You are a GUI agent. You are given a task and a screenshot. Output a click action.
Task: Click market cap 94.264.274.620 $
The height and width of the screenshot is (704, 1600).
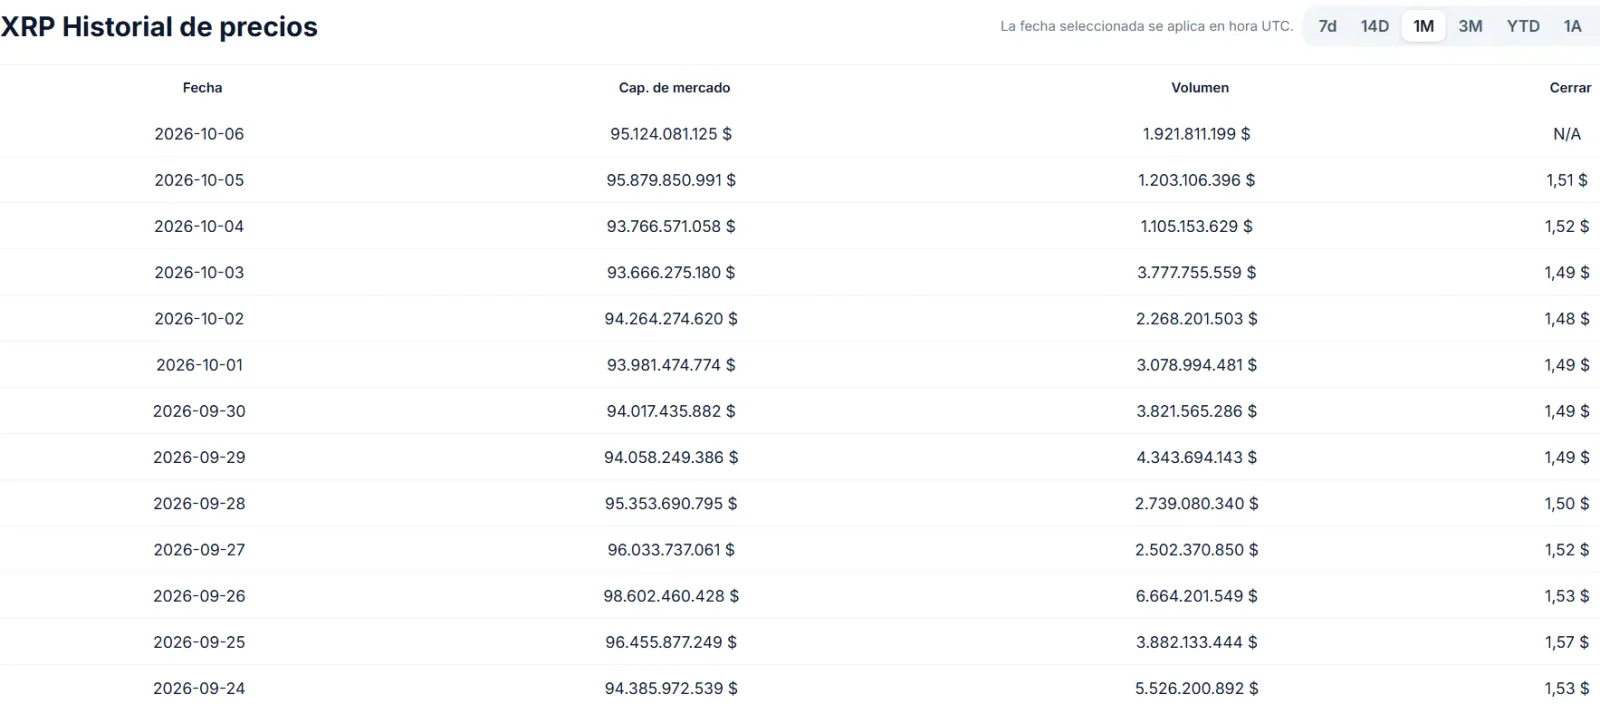[x=671, y=319]
